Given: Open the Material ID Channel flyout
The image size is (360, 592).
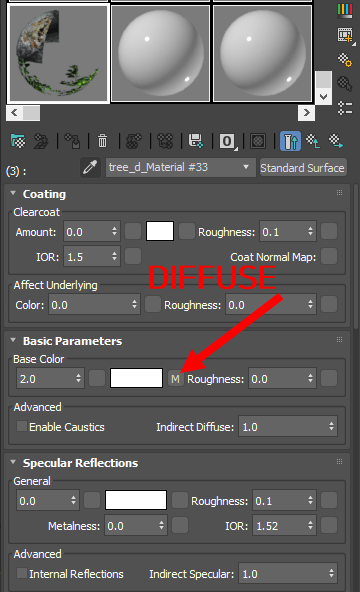Looking at the screenshot, I should tap(227, 142).
